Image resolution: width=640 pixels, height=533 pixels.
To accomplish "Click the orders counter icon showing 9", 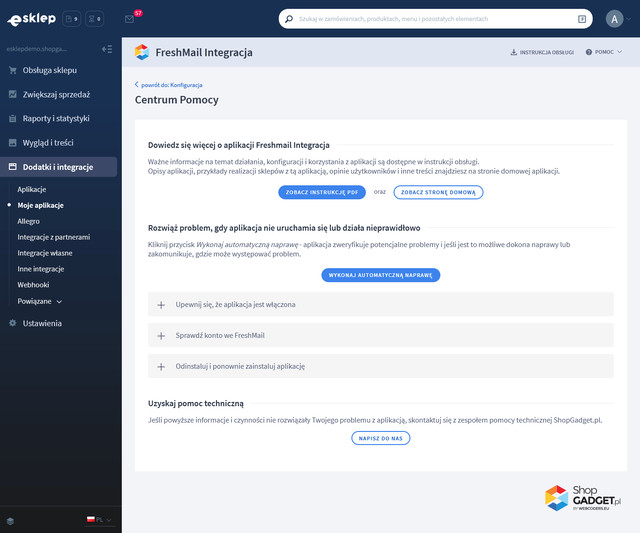I will pos(71,19).
